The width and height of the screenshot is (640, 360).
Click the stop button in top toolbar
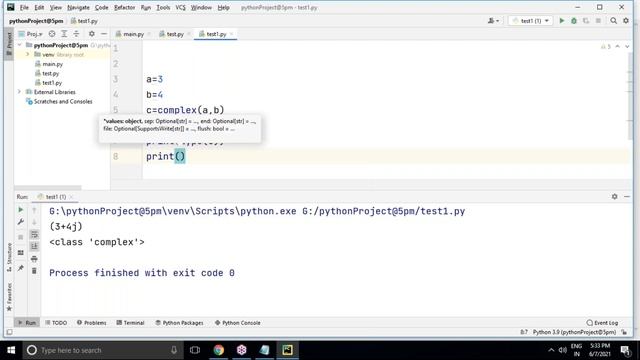click(598, 21)
